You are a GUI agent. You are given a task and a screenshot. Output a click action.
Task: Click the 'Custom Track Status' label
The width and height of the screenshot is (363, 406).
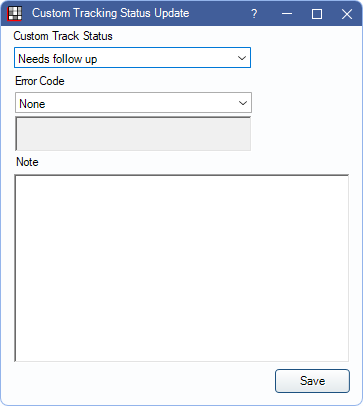tap(63, 36)
